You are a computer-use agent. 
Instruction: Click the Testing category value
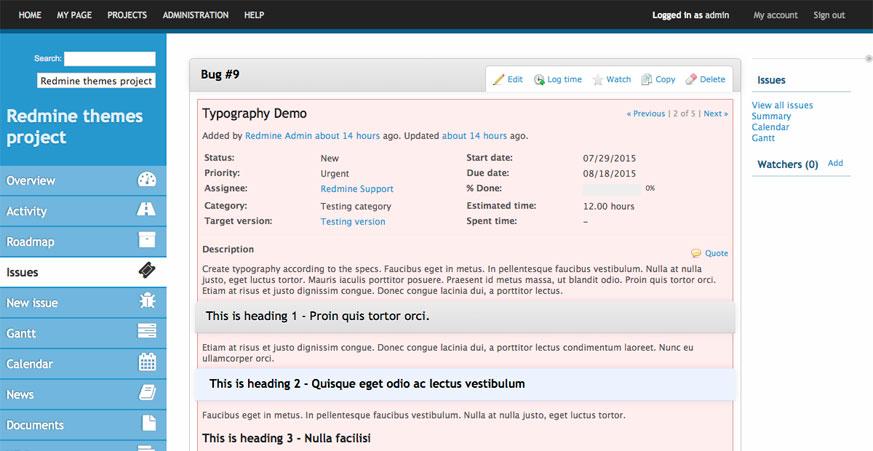(x=356, y=207)
